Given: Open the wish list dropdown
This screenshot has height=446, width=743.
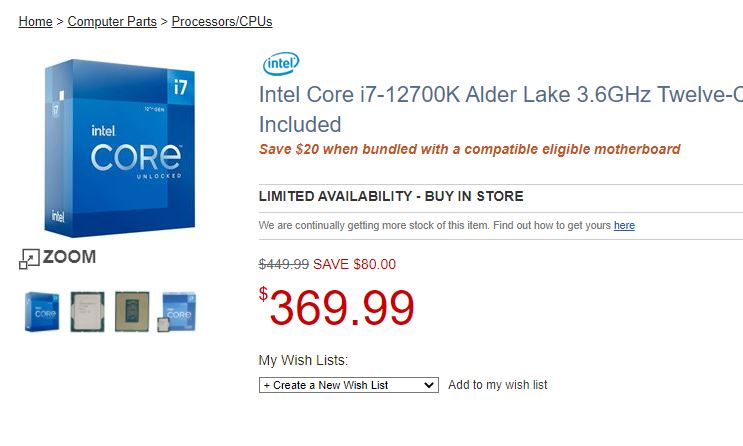Looking at the screenshot, I should coord(348,385).
